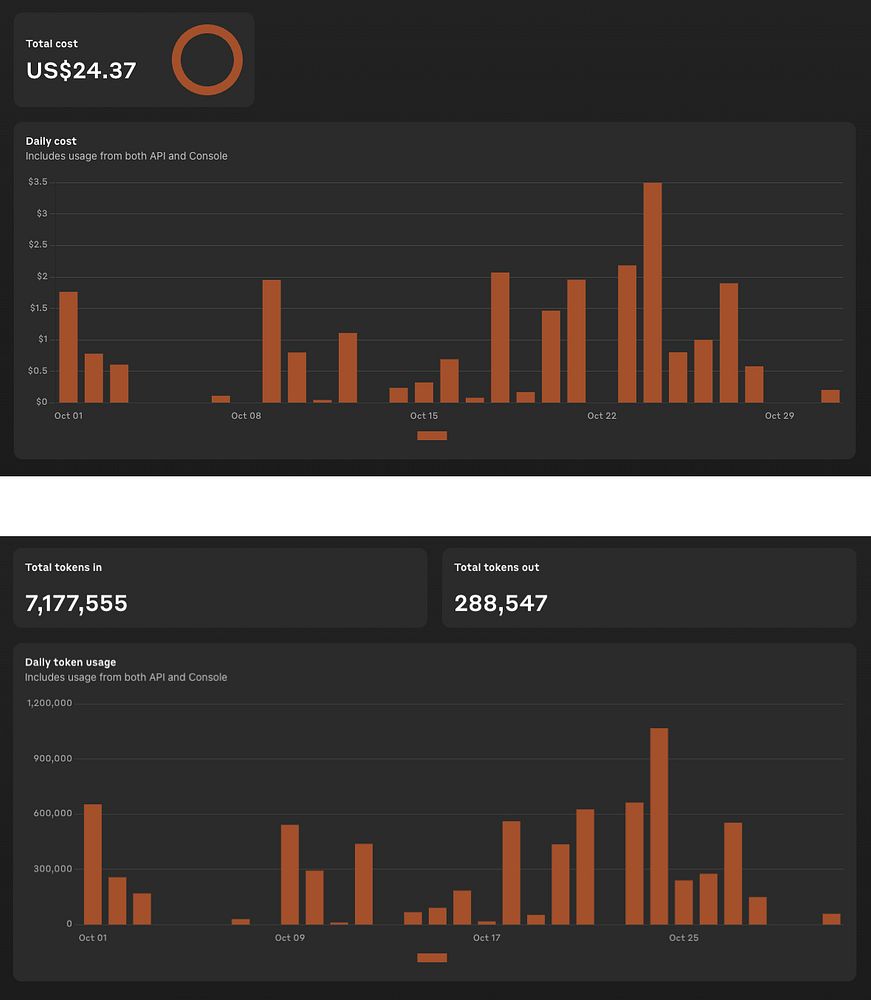Click the last bar in Daily cost chart
Screen dimensions: 871x1000
click(x=830, y=396)
